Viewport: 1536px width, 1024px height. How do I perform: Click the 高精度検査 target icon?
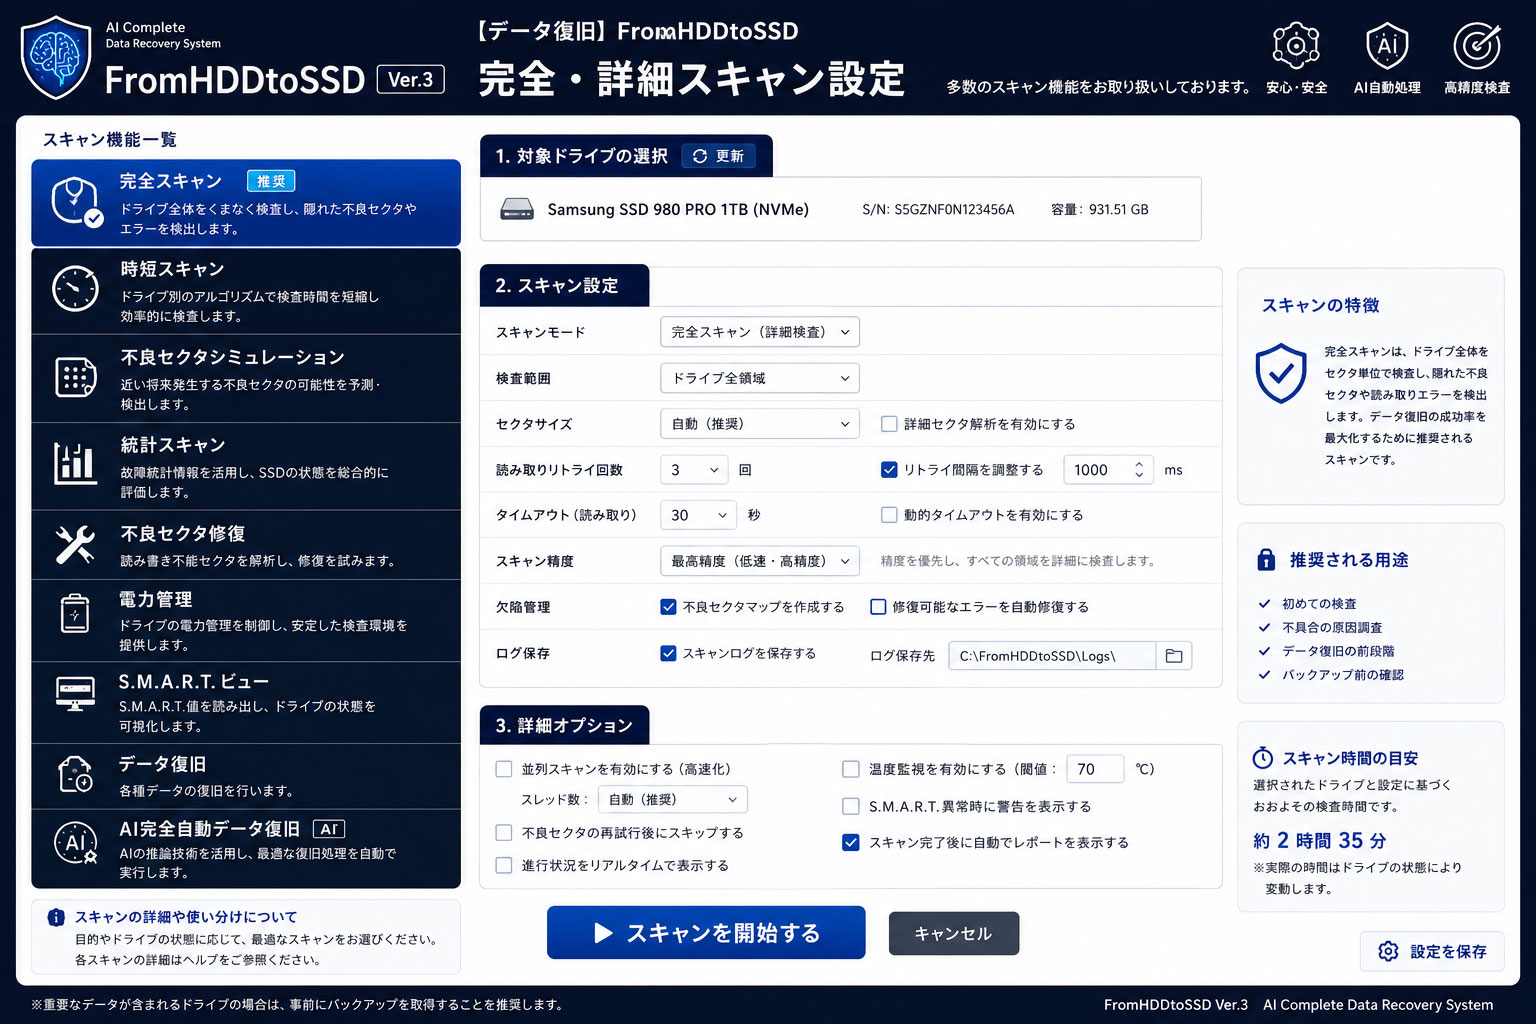click(1477, 46)
